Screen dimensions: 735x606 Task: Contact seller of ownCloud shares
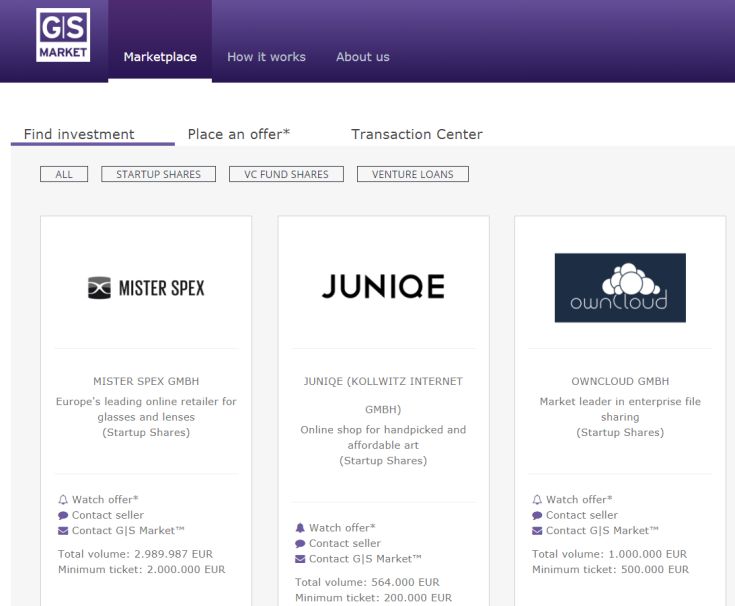click(x=582, y=515)
